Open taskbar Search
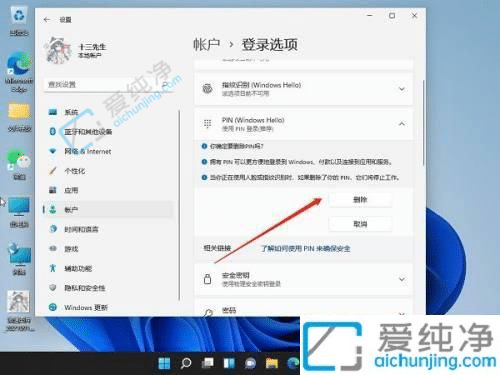 186,363
